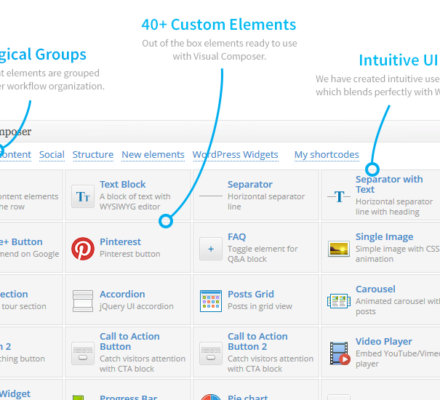
Task: Select the Single Image picture icon
Action: point(339,249)
